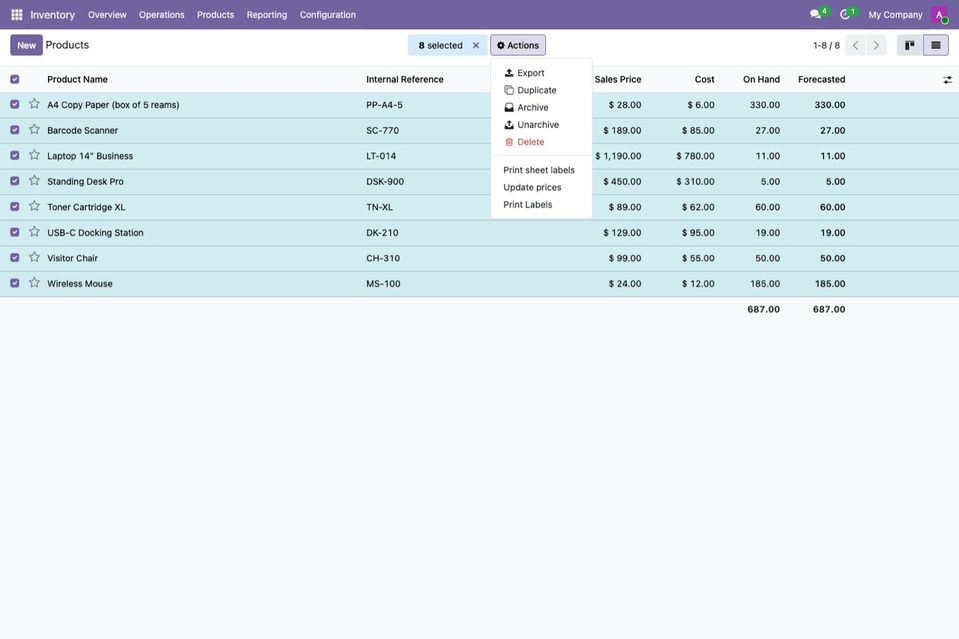The width and height of the screenshot is (959, 639).
Task: Choose Archive from the Actions menu
Action: (541, 107)
